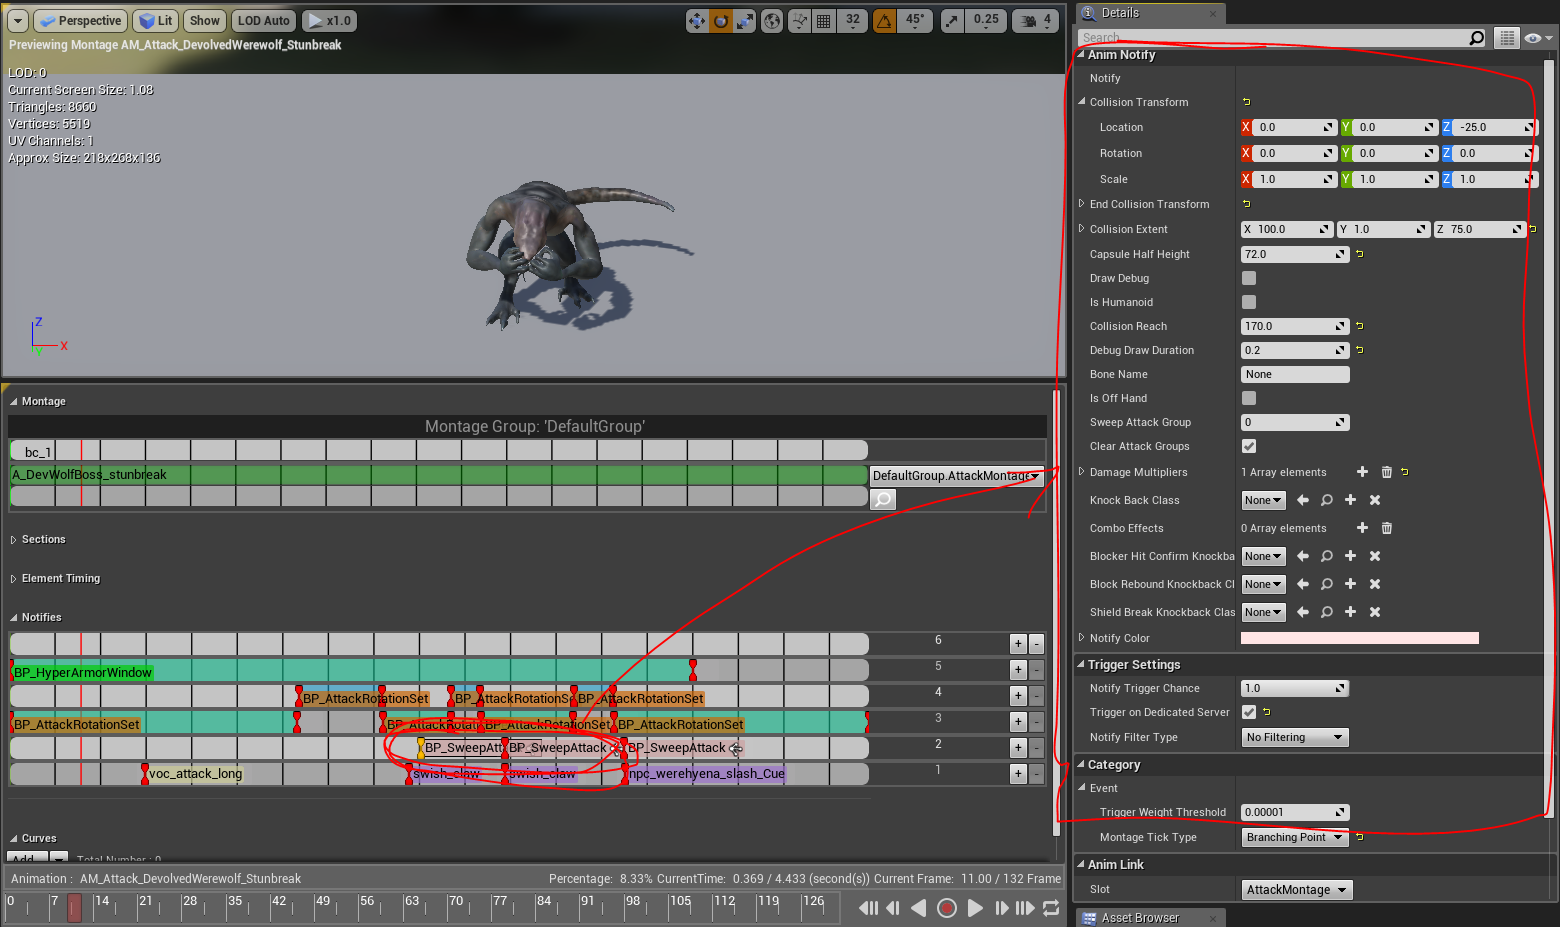Click the Perspective view button
This screenshot has width=1560, height=927.
(x=80, y=21)
